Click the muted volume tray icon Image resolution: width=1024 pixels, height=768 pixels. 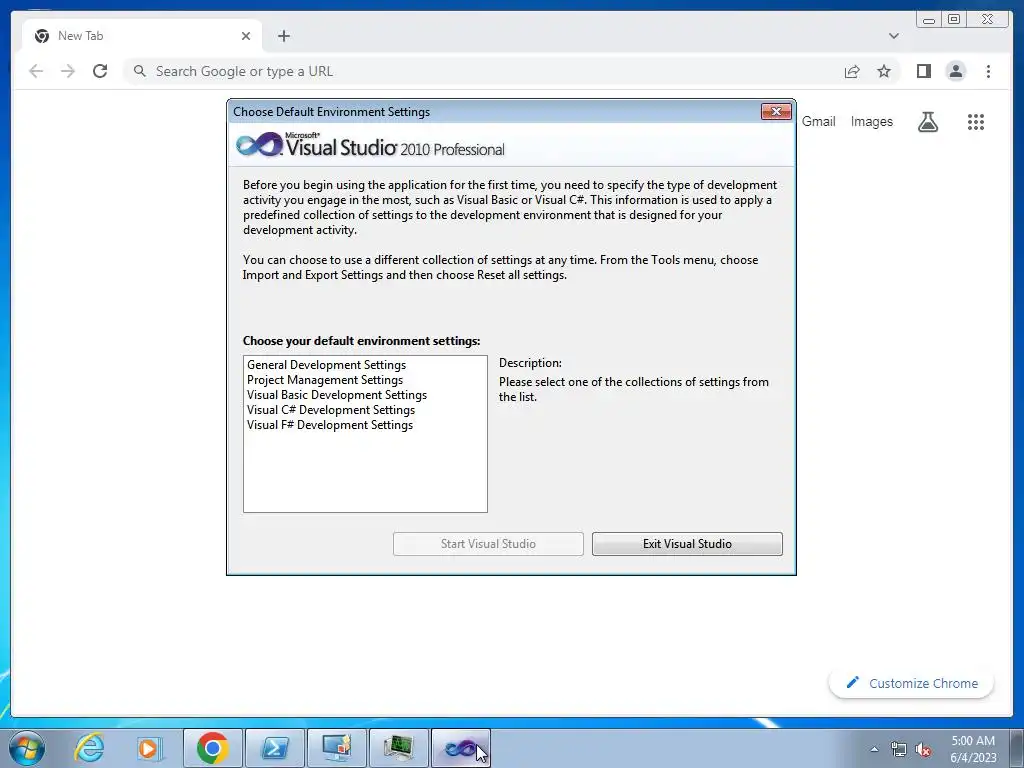click(x=923, y=749)
